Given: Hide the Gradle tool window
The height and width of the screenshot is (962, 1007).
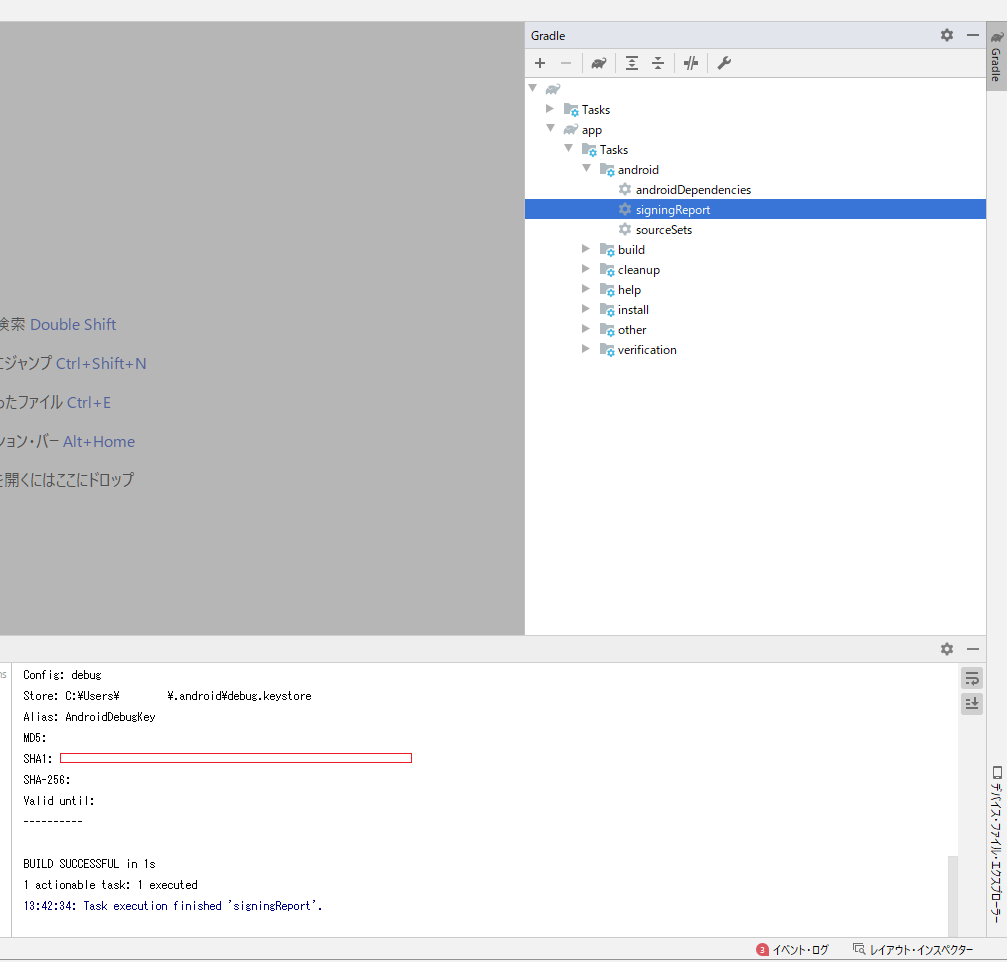Looking at the screenshot, I should coord(973,35).
